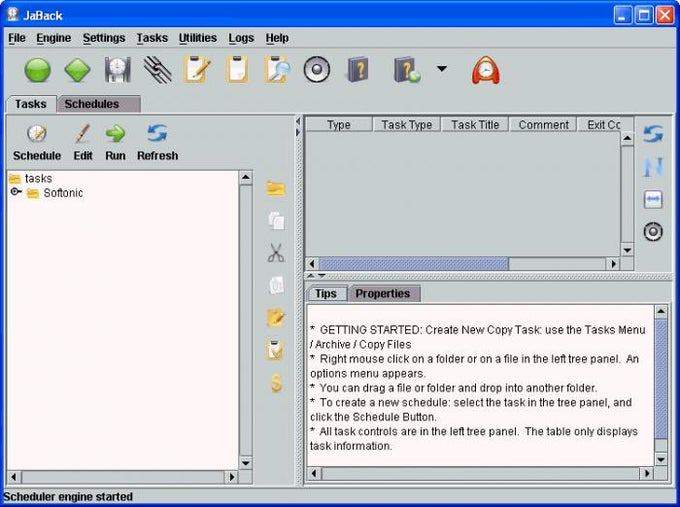The width and height of the screenshot is (680, 507).
Task: Switch to the Schedules tab
Action: [x=99, y=104]
